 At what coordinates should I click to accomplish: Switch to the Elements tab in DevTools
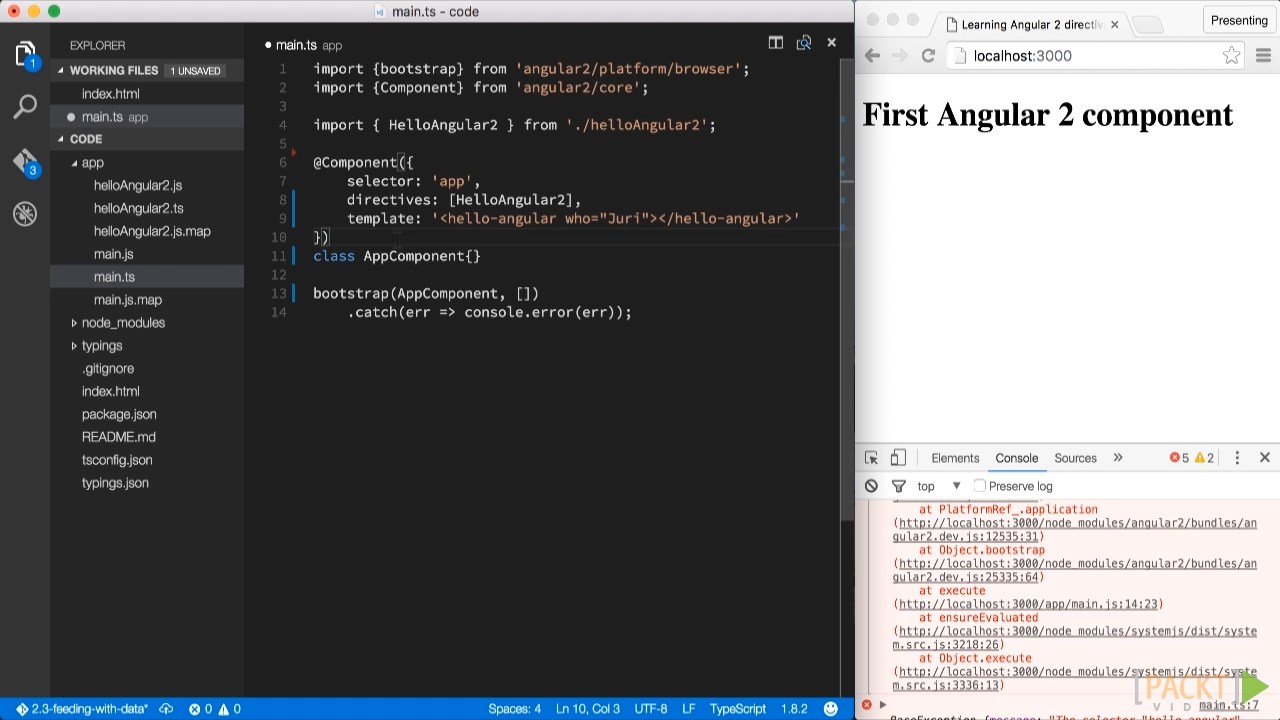955,458
